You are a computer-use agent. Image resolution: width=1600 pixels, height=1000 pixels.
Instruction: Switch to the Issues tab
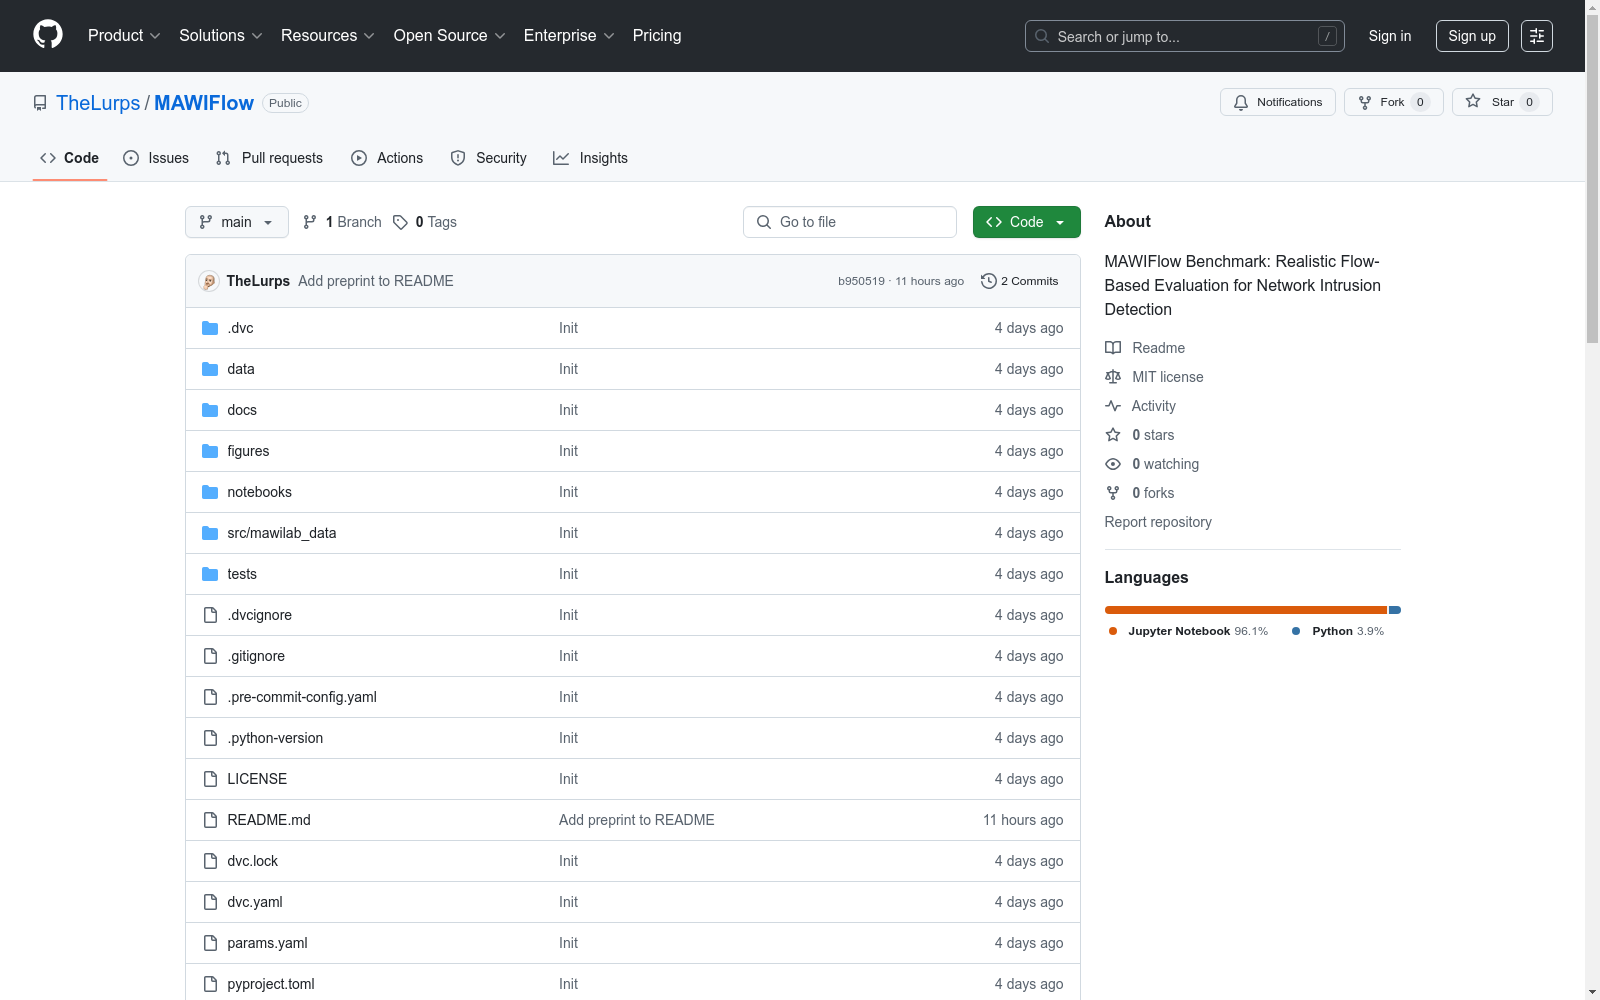pos(156,158)
